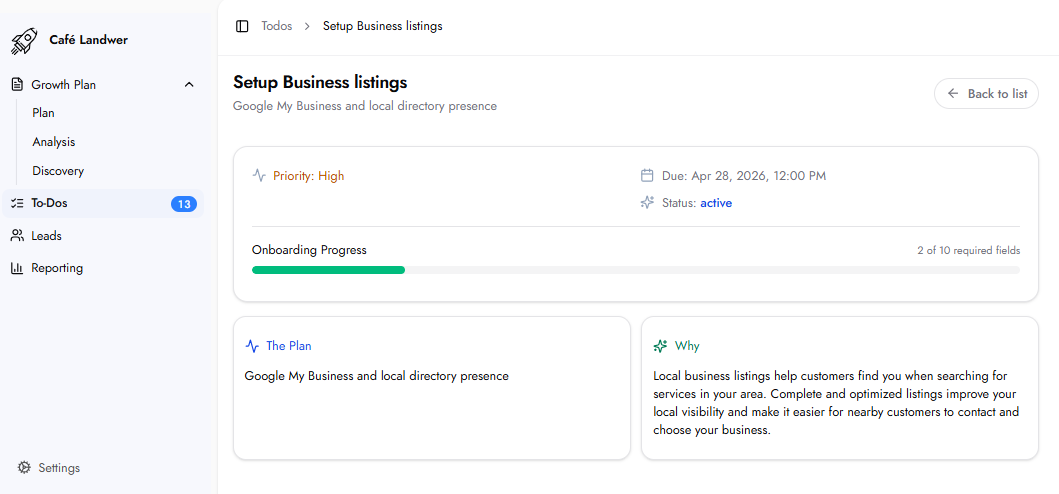This screenshot has width=1059, height=494.
Task: Open the Analysis submenu item
Action: 53,142
